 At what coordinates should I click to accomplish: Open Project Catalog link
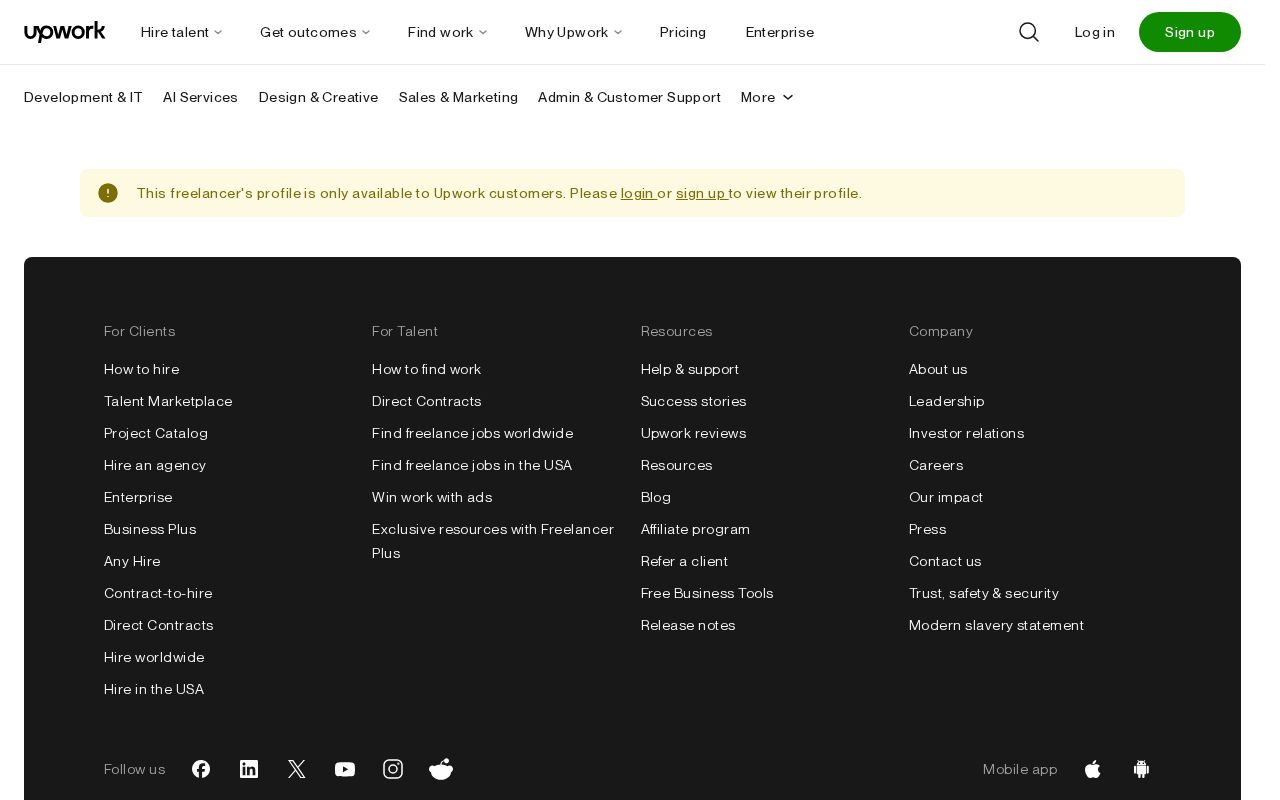[x=156, y=433]
